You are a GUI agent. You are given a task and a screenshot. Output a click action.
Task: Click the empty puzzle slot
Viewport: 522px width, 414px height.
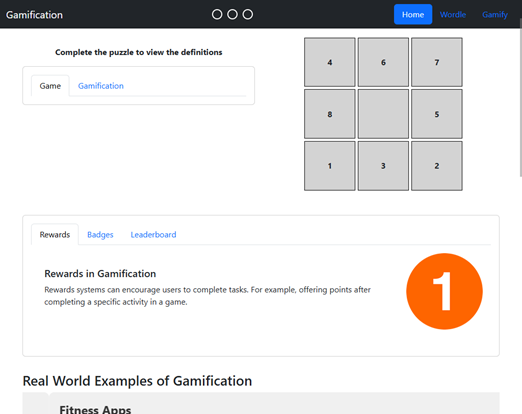pos(383,114)
